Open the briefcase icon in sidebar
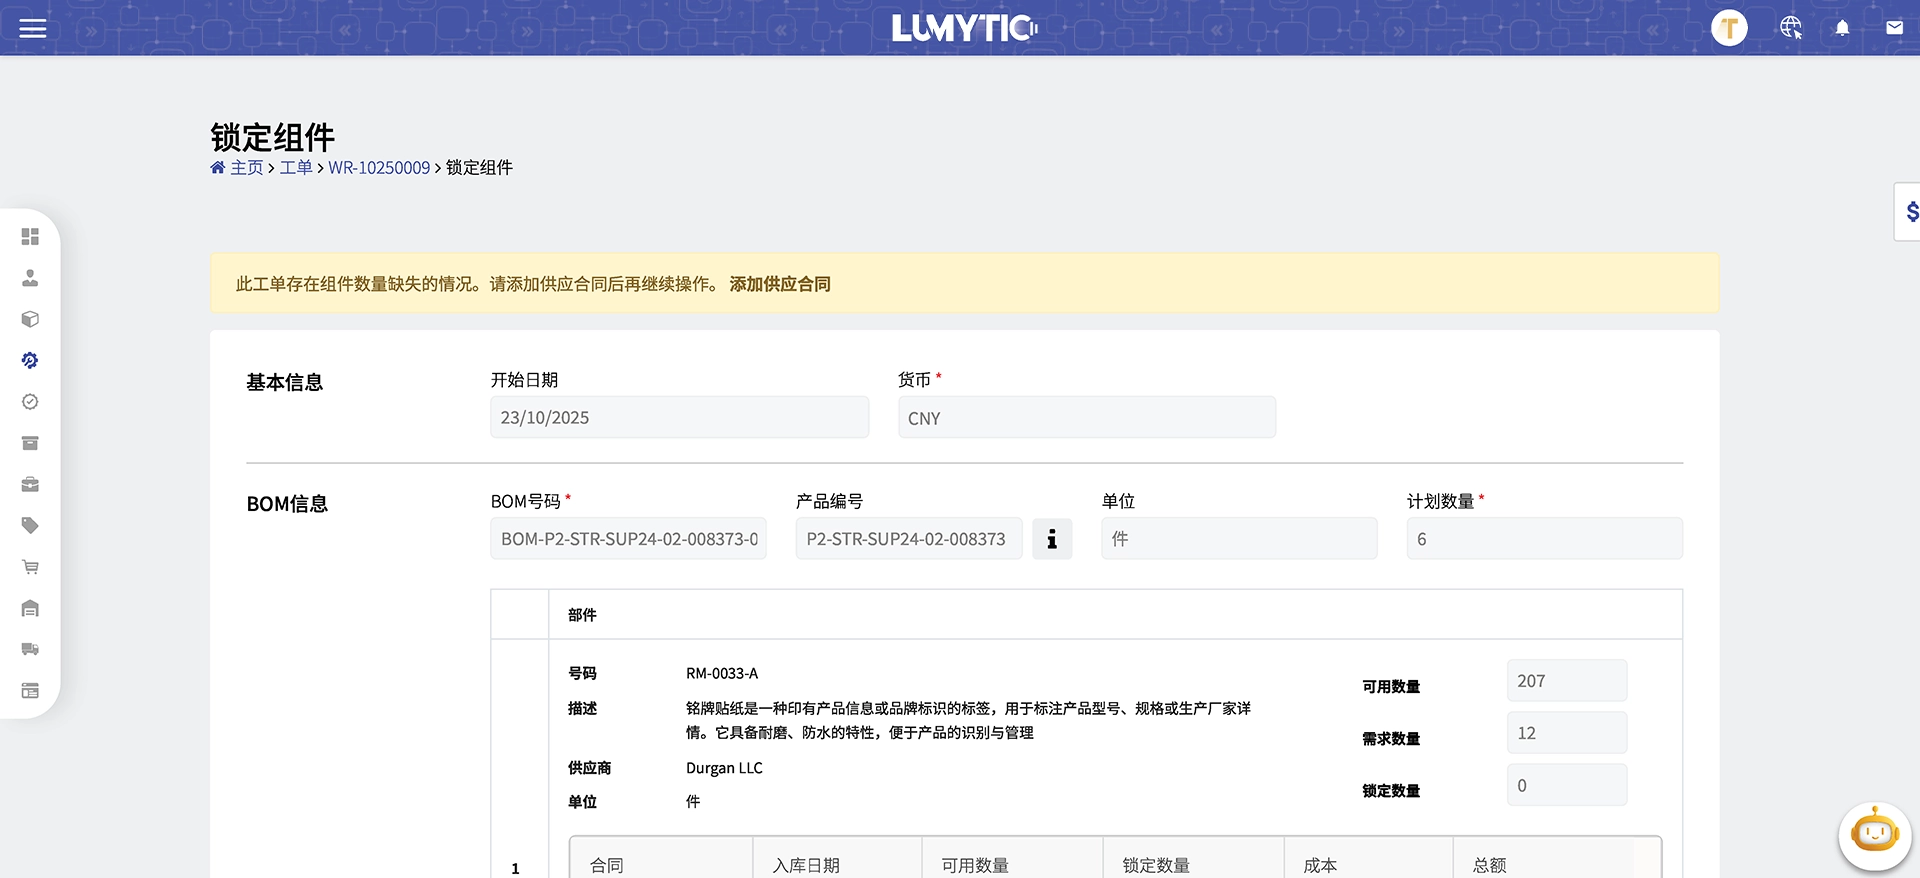Image resolution: width=1920 pixels, height=878 pixels. (x=30, y=484)
